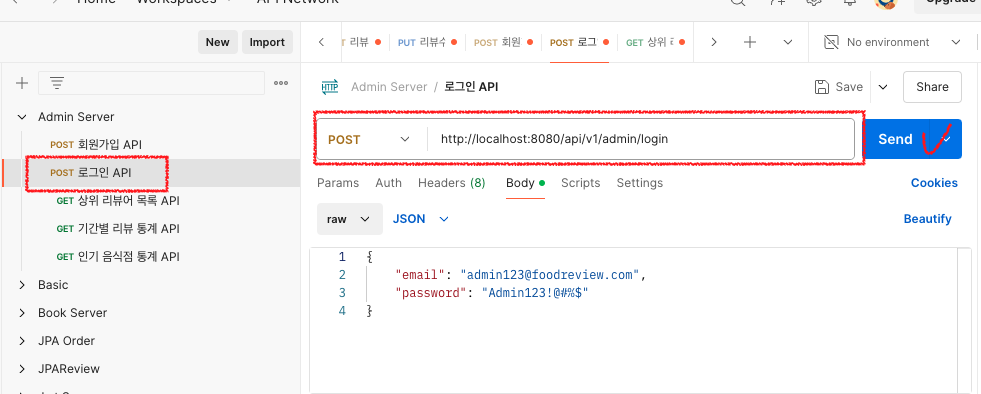Send the POST login request
The width and height of the screenshot is (981, 394).
[895, 139]
